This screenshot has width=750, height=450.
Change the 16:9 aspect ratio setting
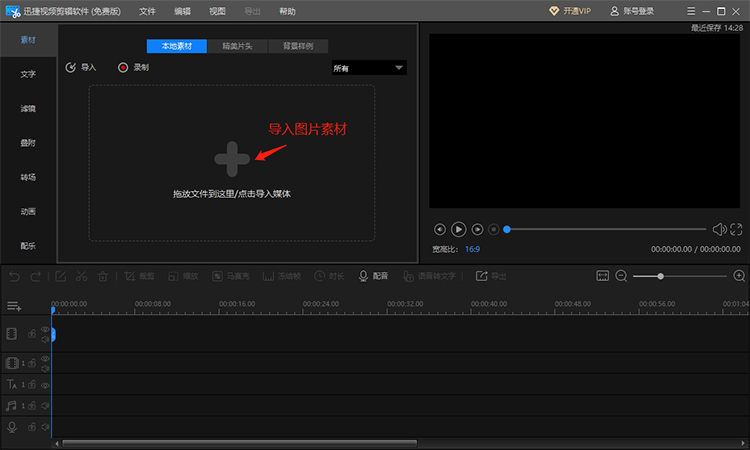pyautogui.click(x=472, y=249)
